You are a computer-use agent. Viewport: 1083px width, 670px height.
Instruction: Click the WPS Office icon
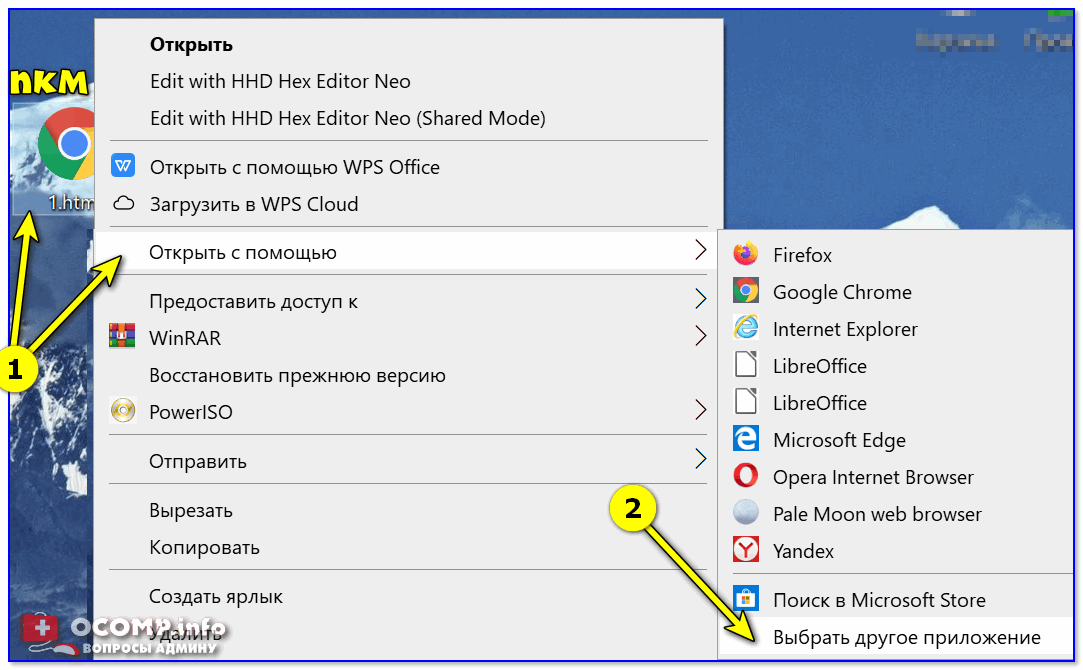point(123,167)
